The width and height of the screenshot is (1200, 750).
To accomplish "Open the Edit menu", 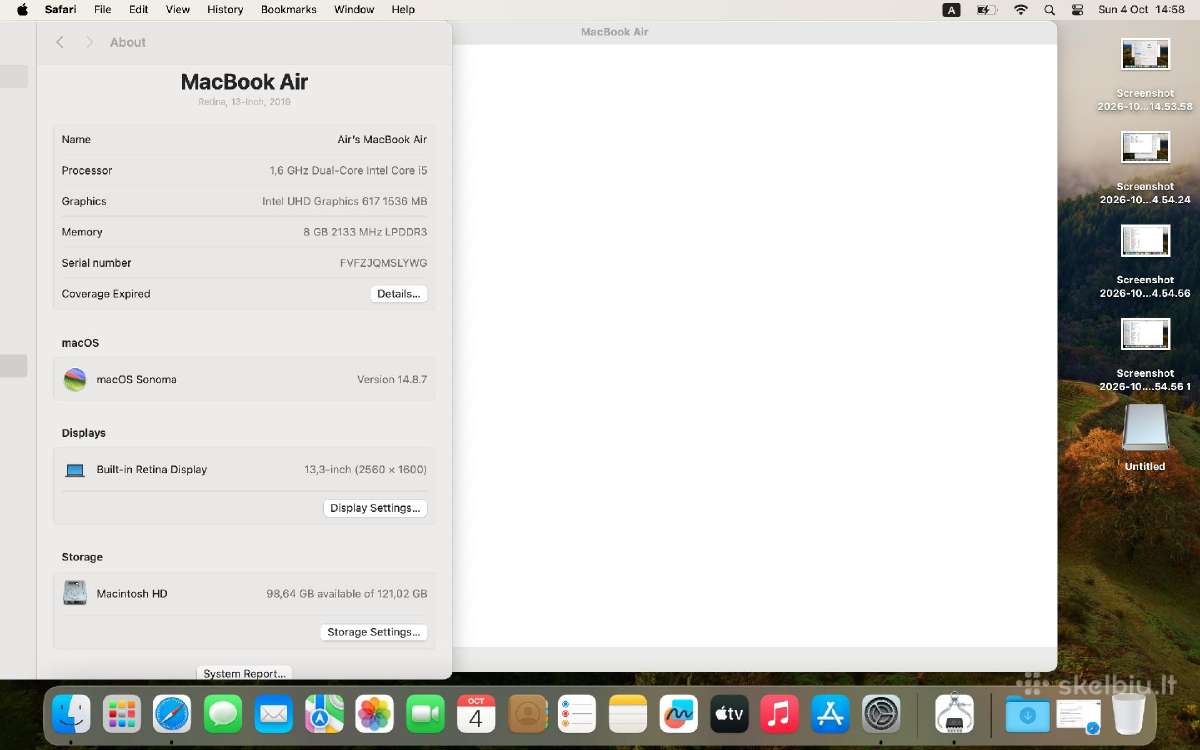I will point(139,9).
